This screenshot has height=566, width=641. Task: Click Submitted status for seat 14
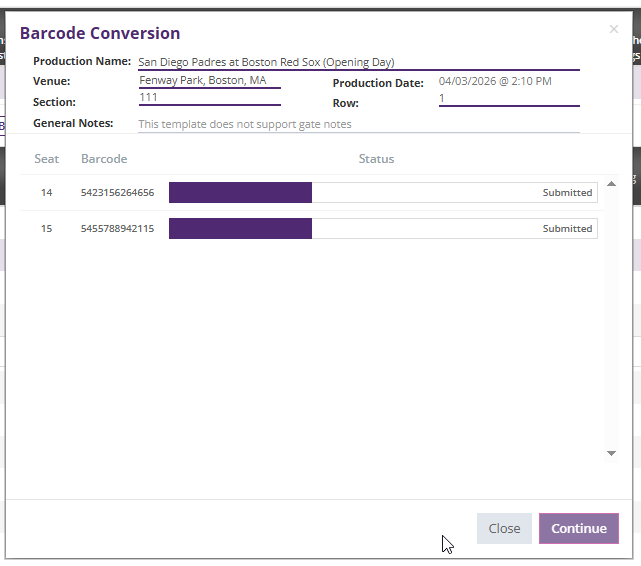pyautogui.click(x=567, y=192)
